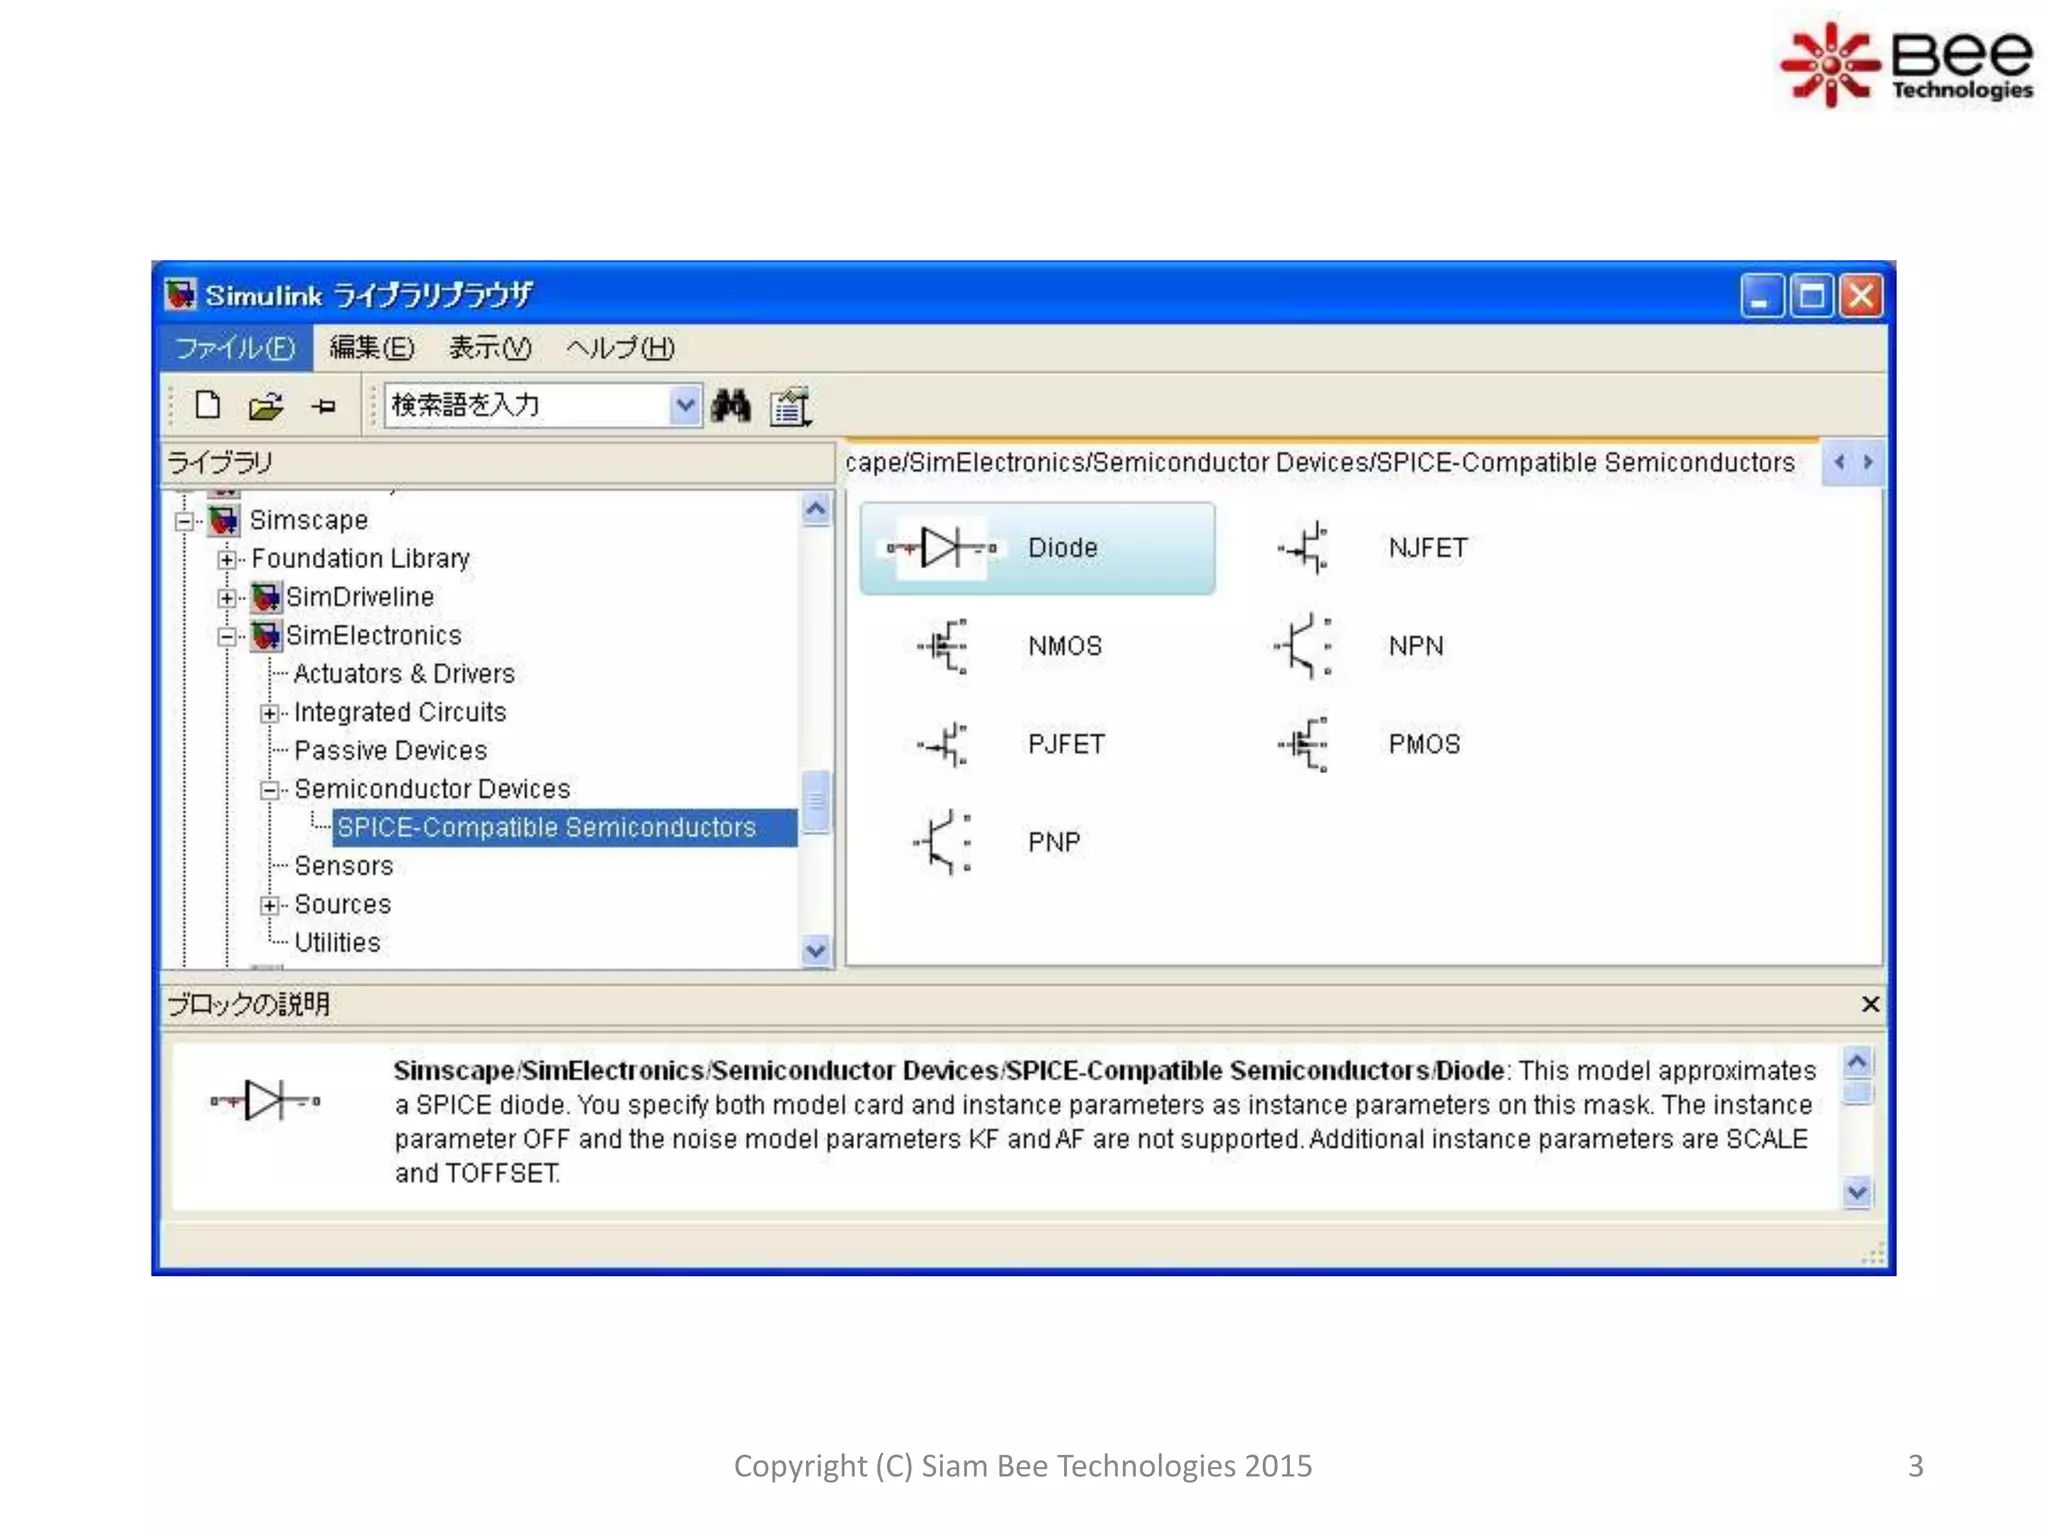Select Semiconductor Devices tree label
2048x1536 pixels.
432,789
